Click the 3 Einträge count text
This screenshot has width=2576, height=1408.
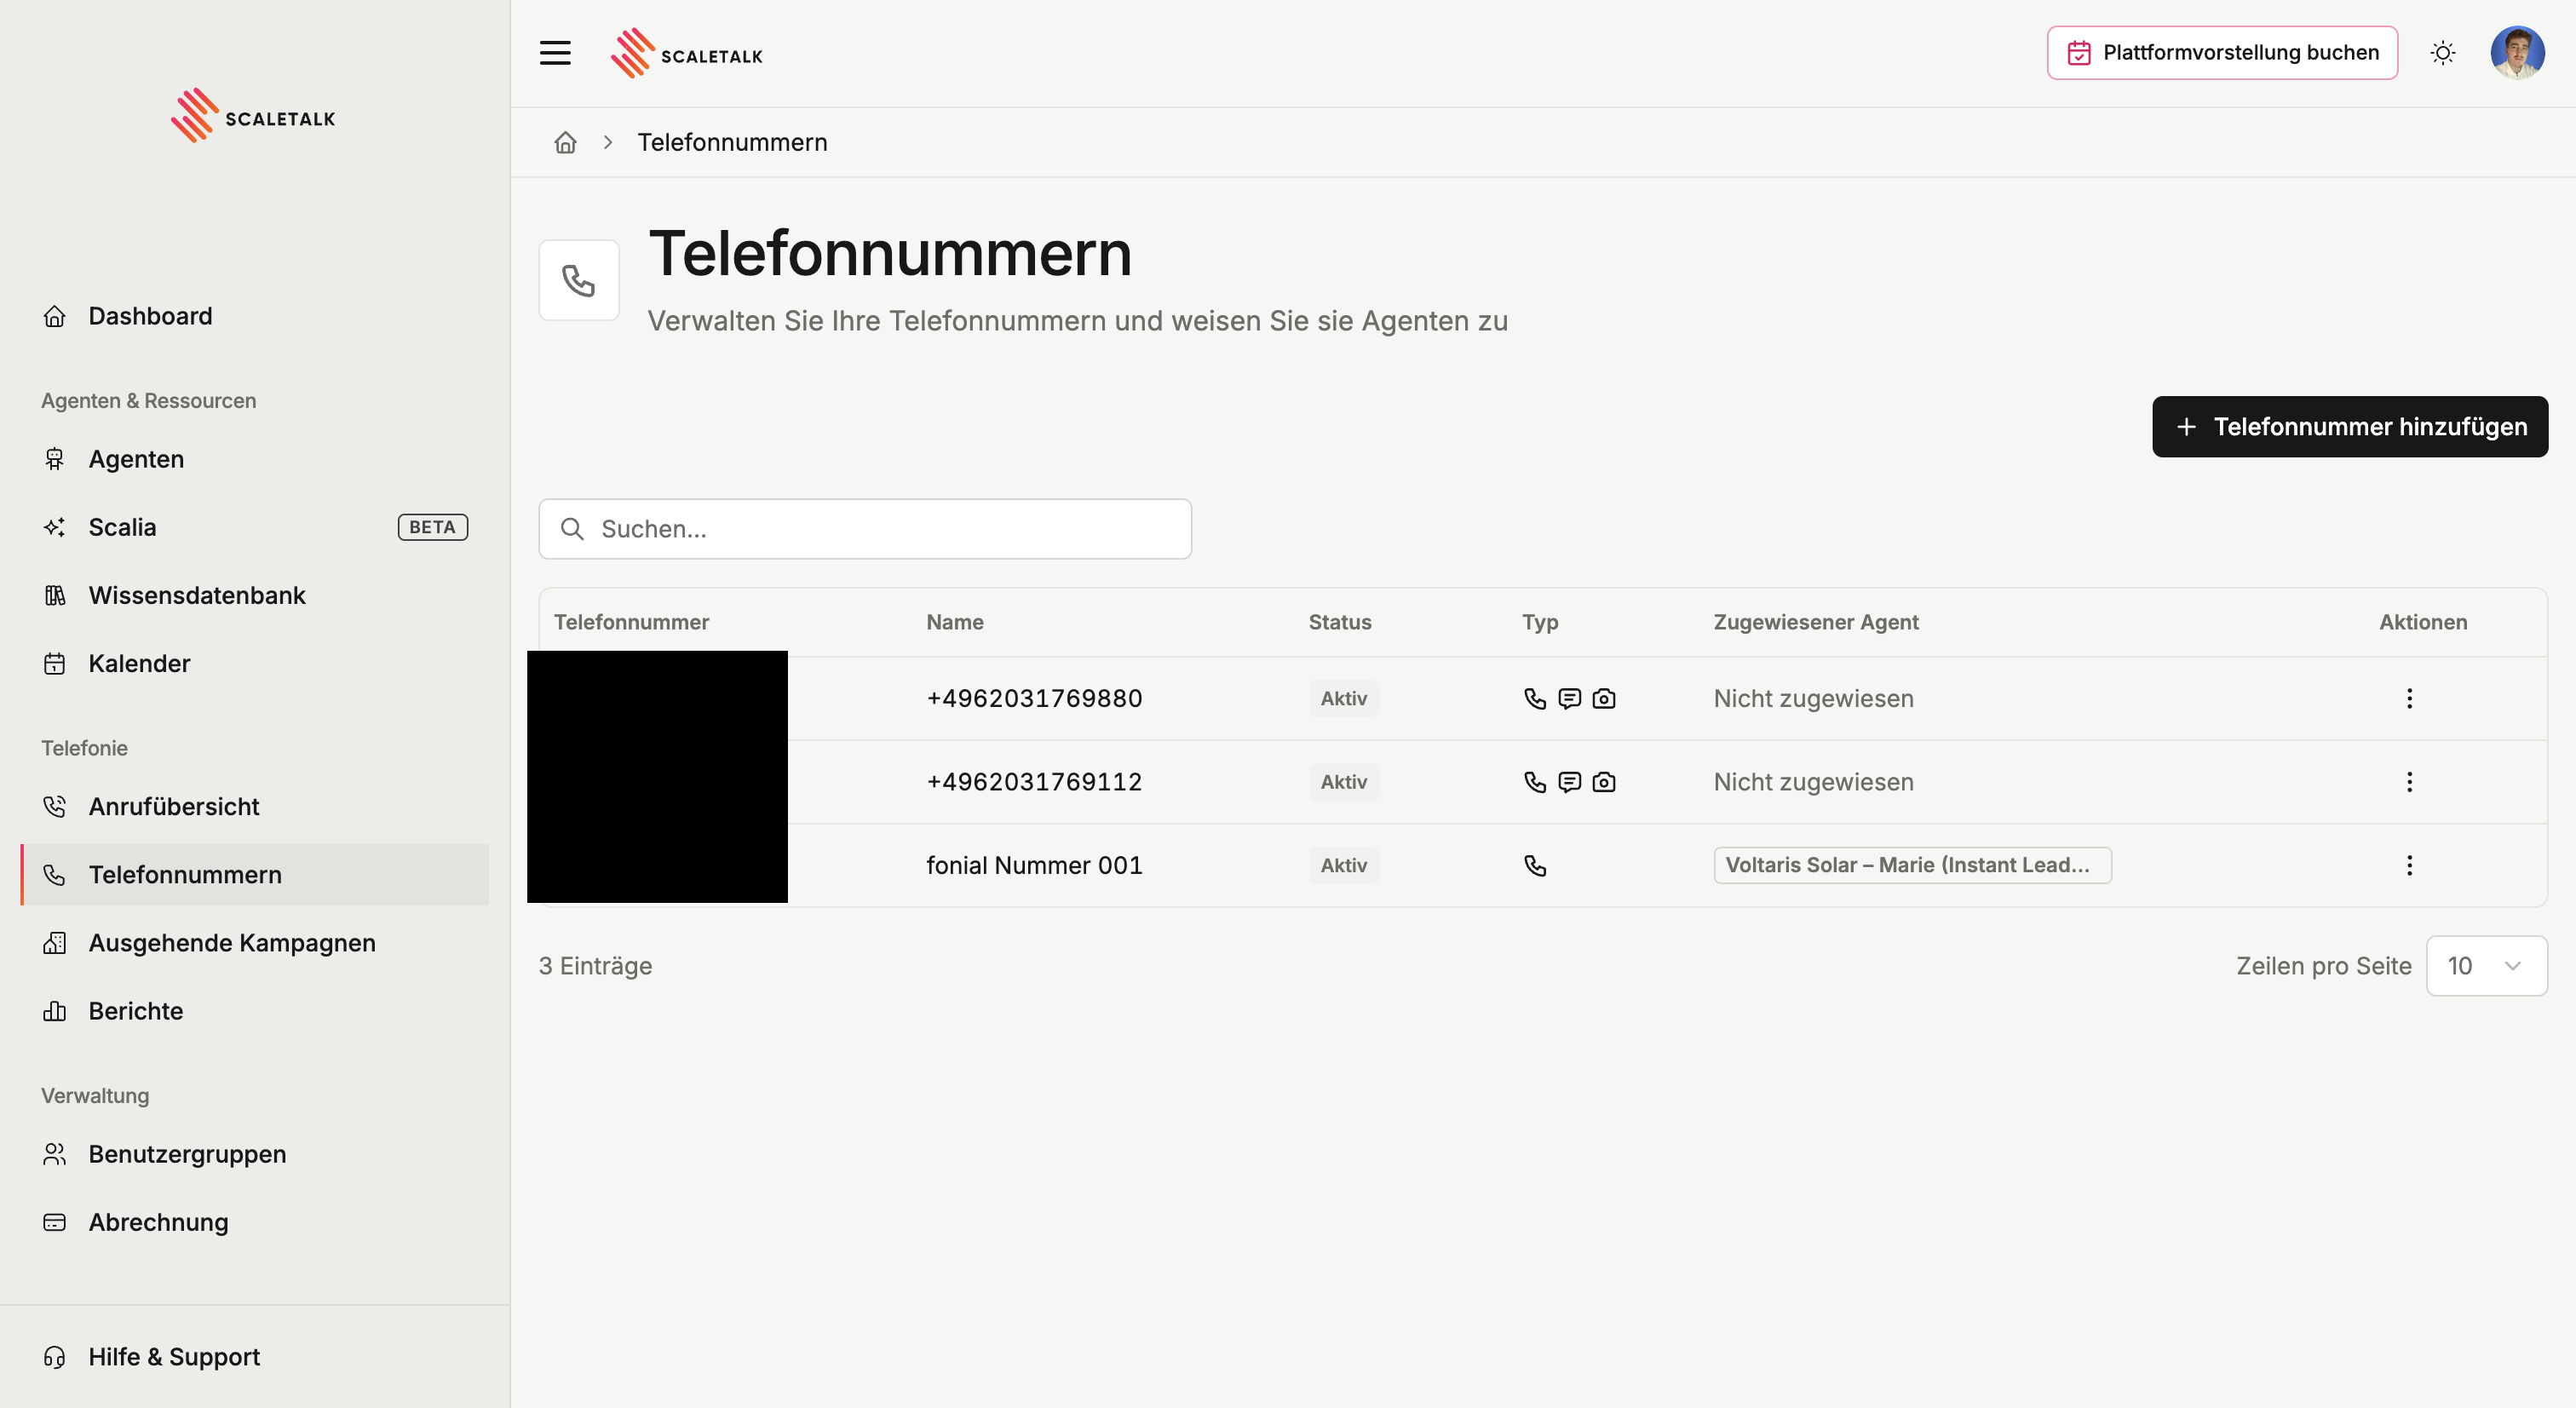(595, 966)
